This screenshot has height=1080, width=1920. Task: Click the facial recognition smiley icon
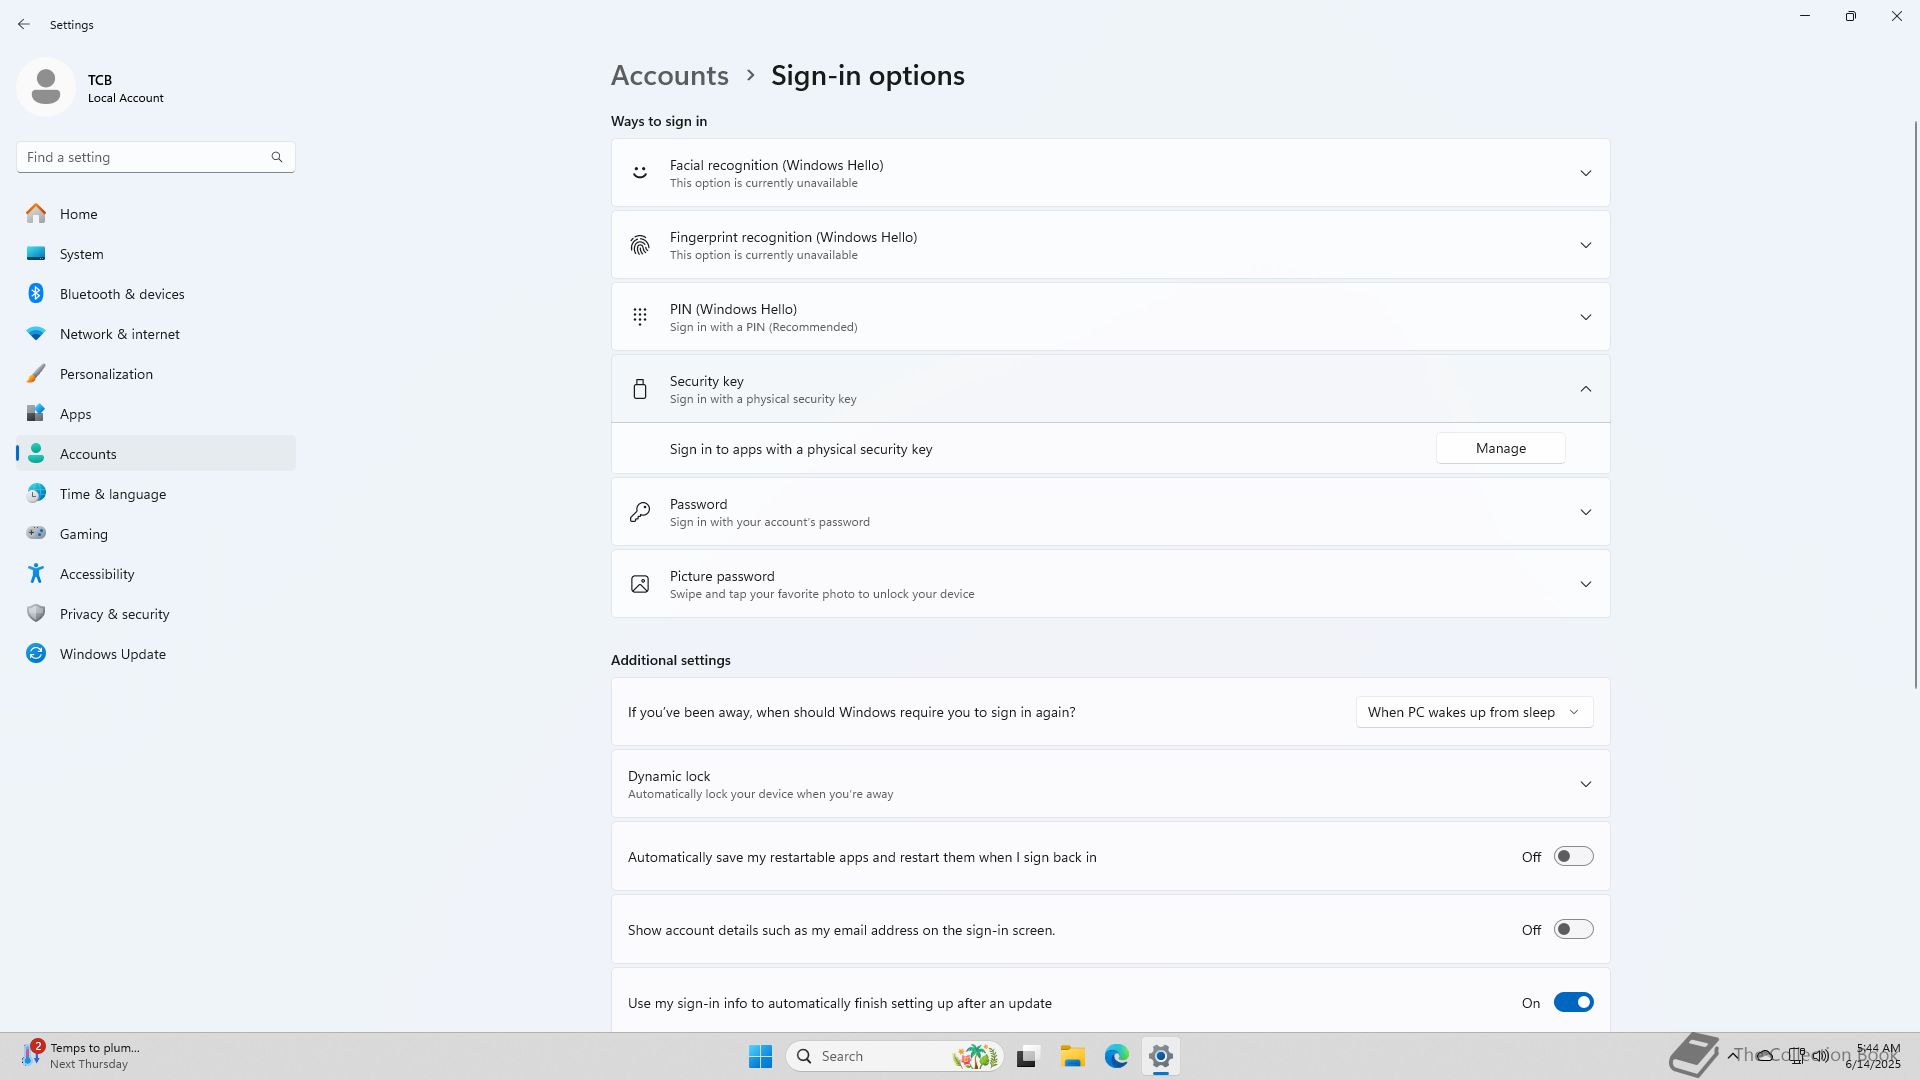click(x=640, y=173)
